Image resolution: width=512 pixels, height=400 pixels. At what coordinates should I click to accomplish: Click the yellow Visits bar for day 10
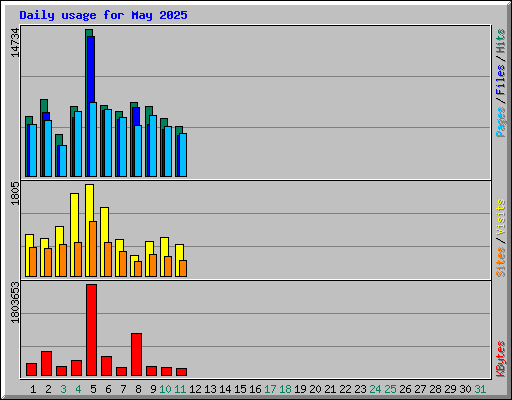click(x=164, y=247)
